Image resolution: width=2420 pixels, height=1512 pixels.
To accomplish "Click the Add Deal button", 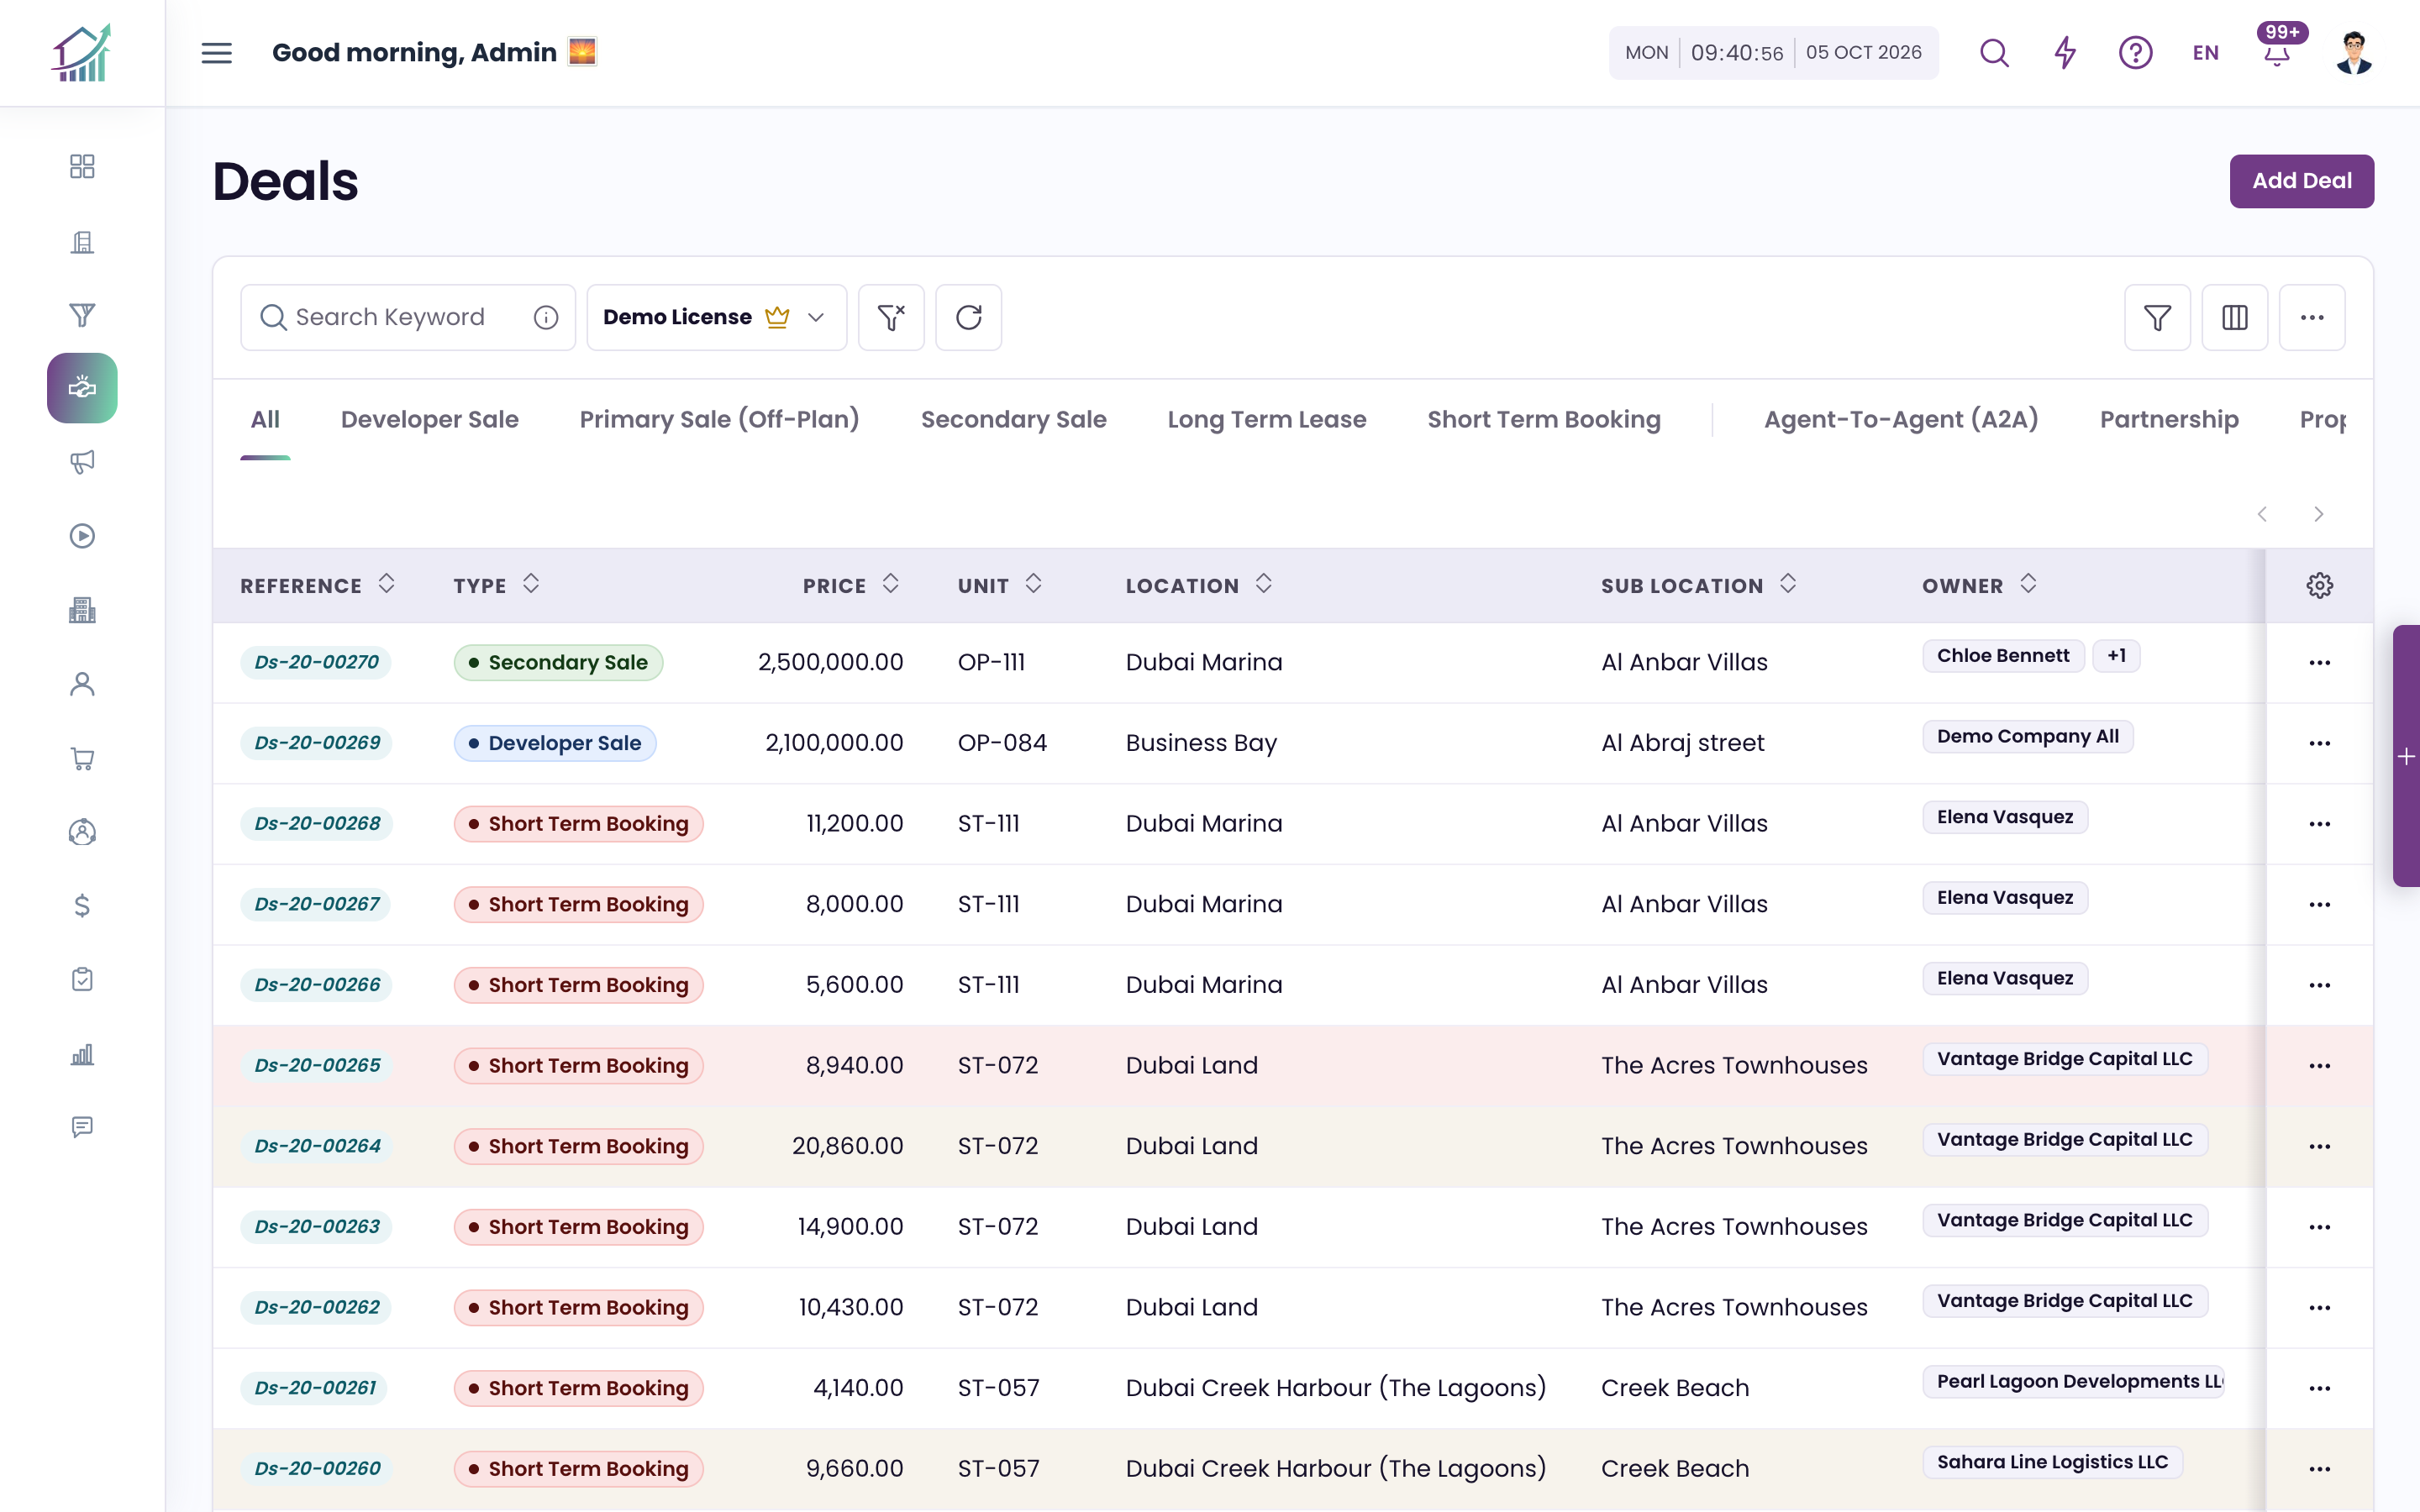I will pyautogui.click(x=2301, y=181).
